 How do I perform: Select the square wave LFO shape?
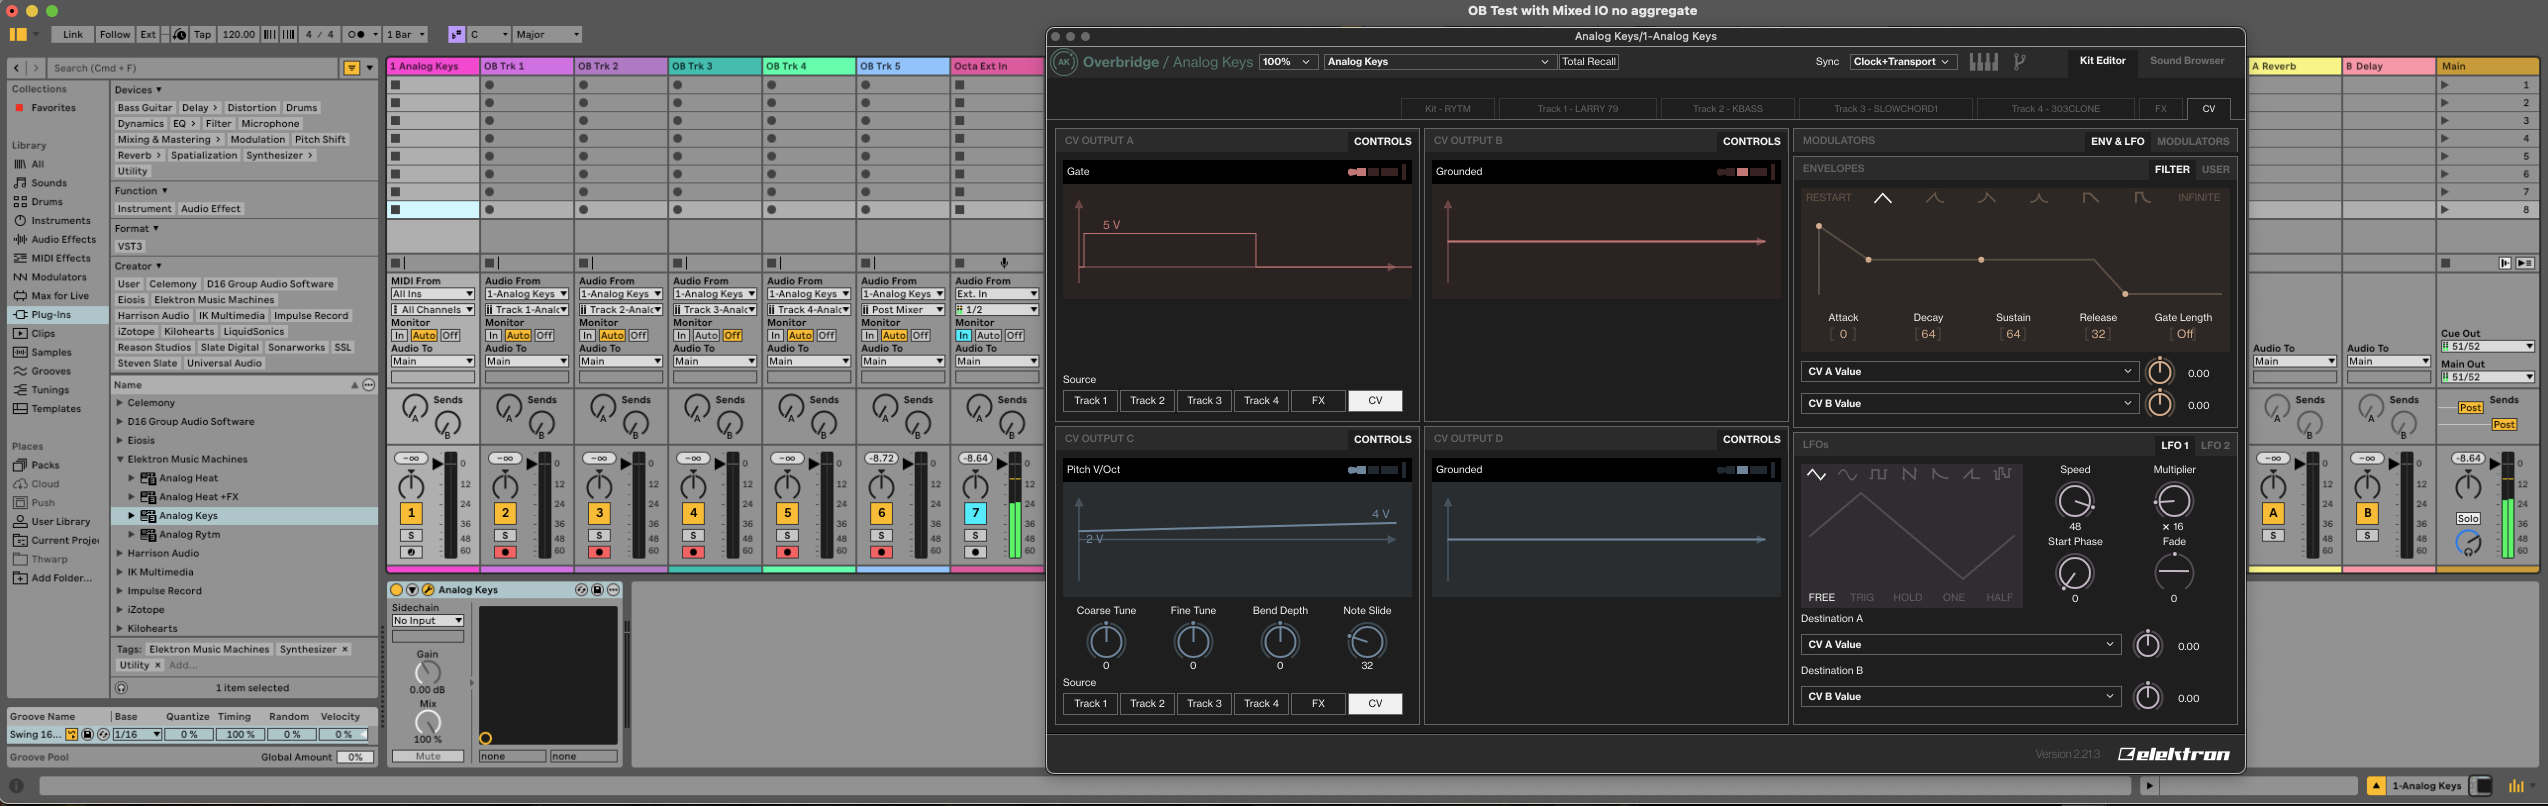coord(1878,475)
